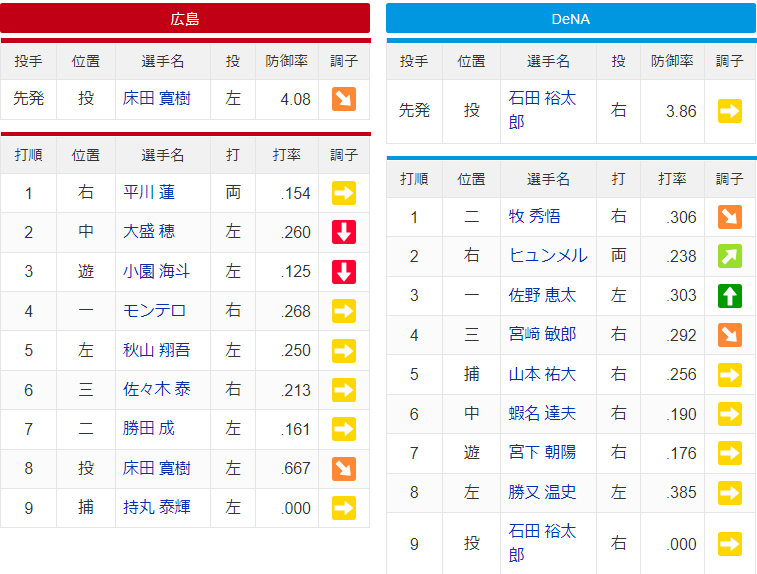The width and height of the screenshot is (757, 574).
Task: Click the light green diagonal arrow beside ヒュンメル
Action: 729,256
